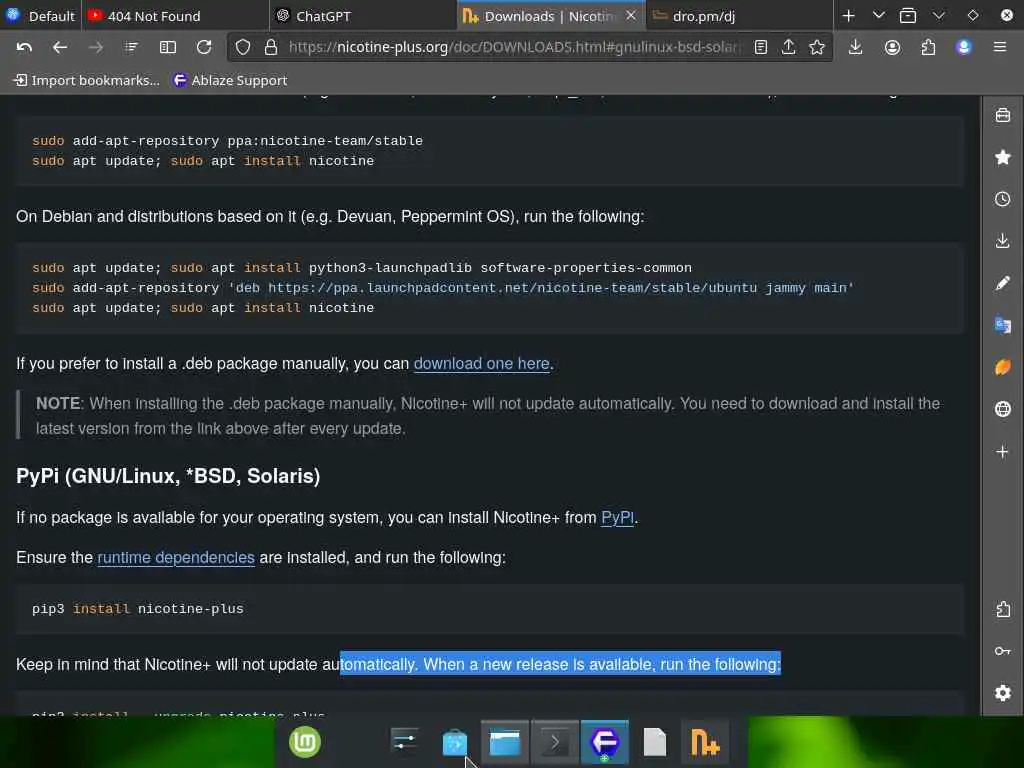Click the highlighted 'When a new release is available' text
The image size is (1024, 768).
pos(560,665)
